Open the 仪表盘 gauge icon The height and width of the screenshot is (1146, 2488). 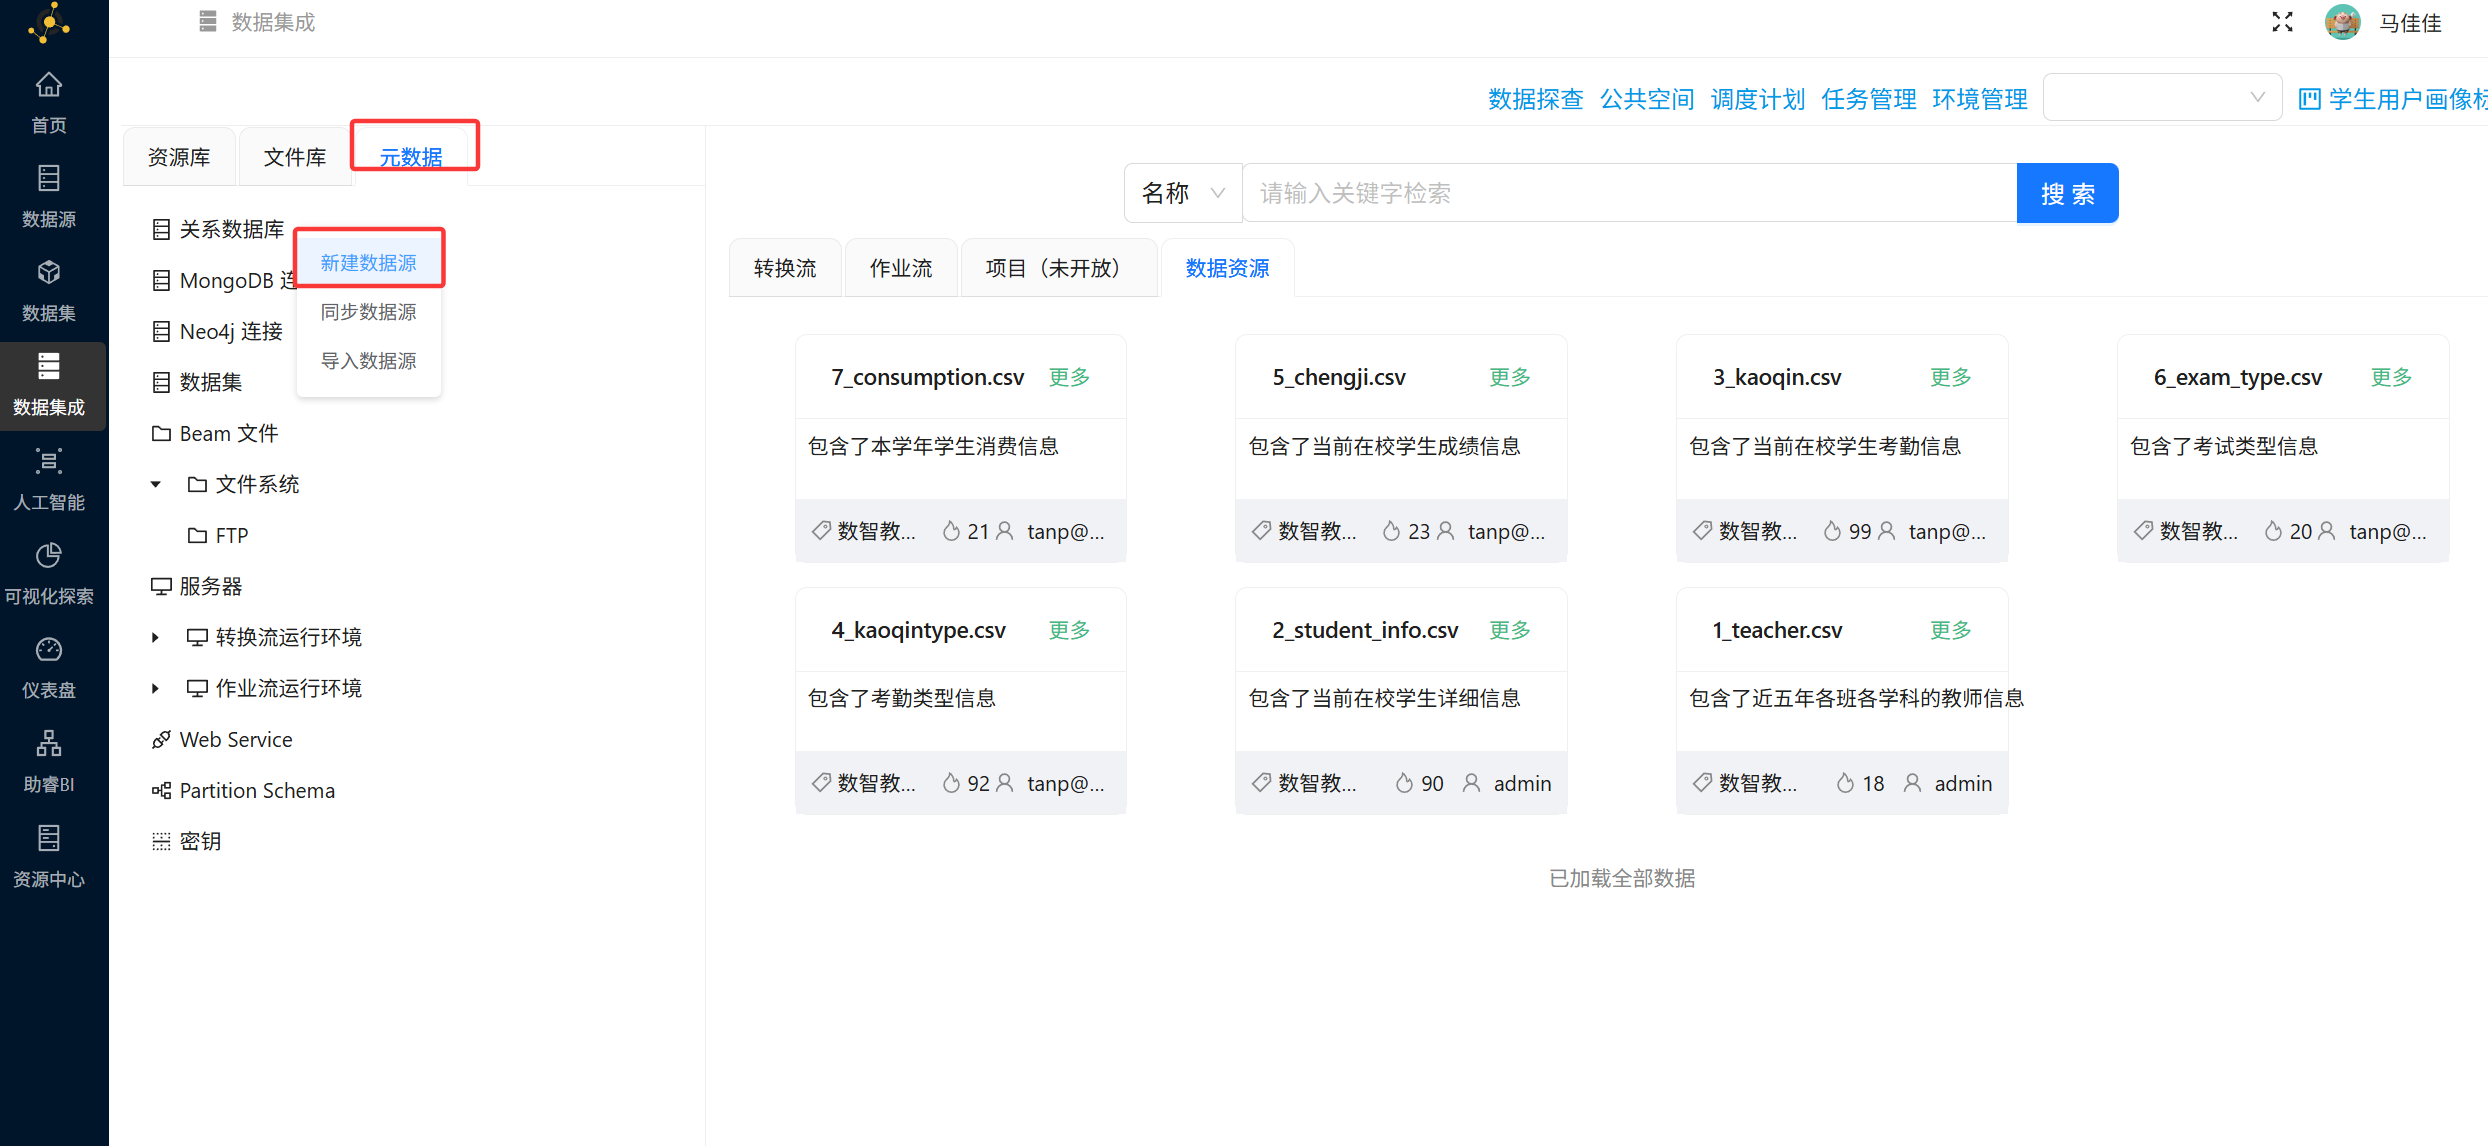[x=48, y=650]
